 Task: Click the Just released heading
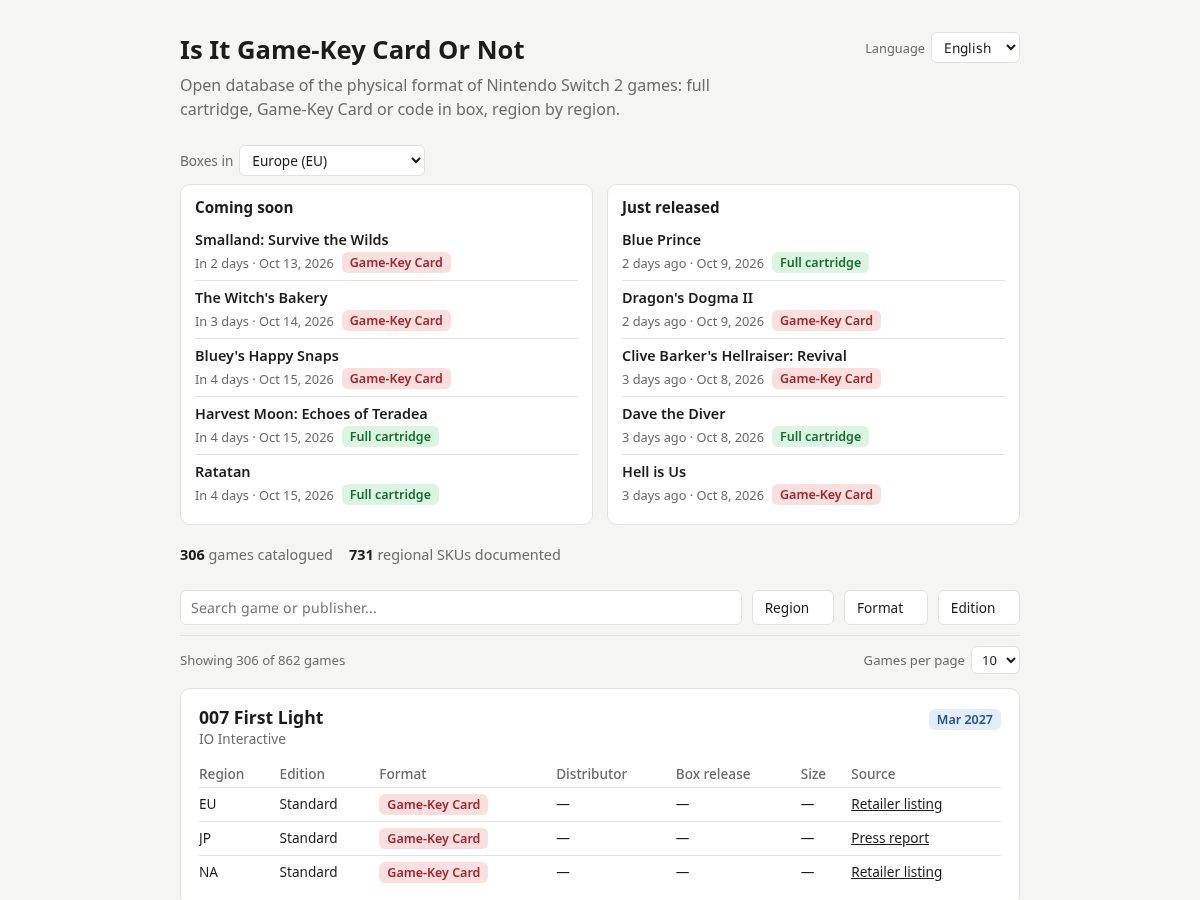tap(670, 208)
